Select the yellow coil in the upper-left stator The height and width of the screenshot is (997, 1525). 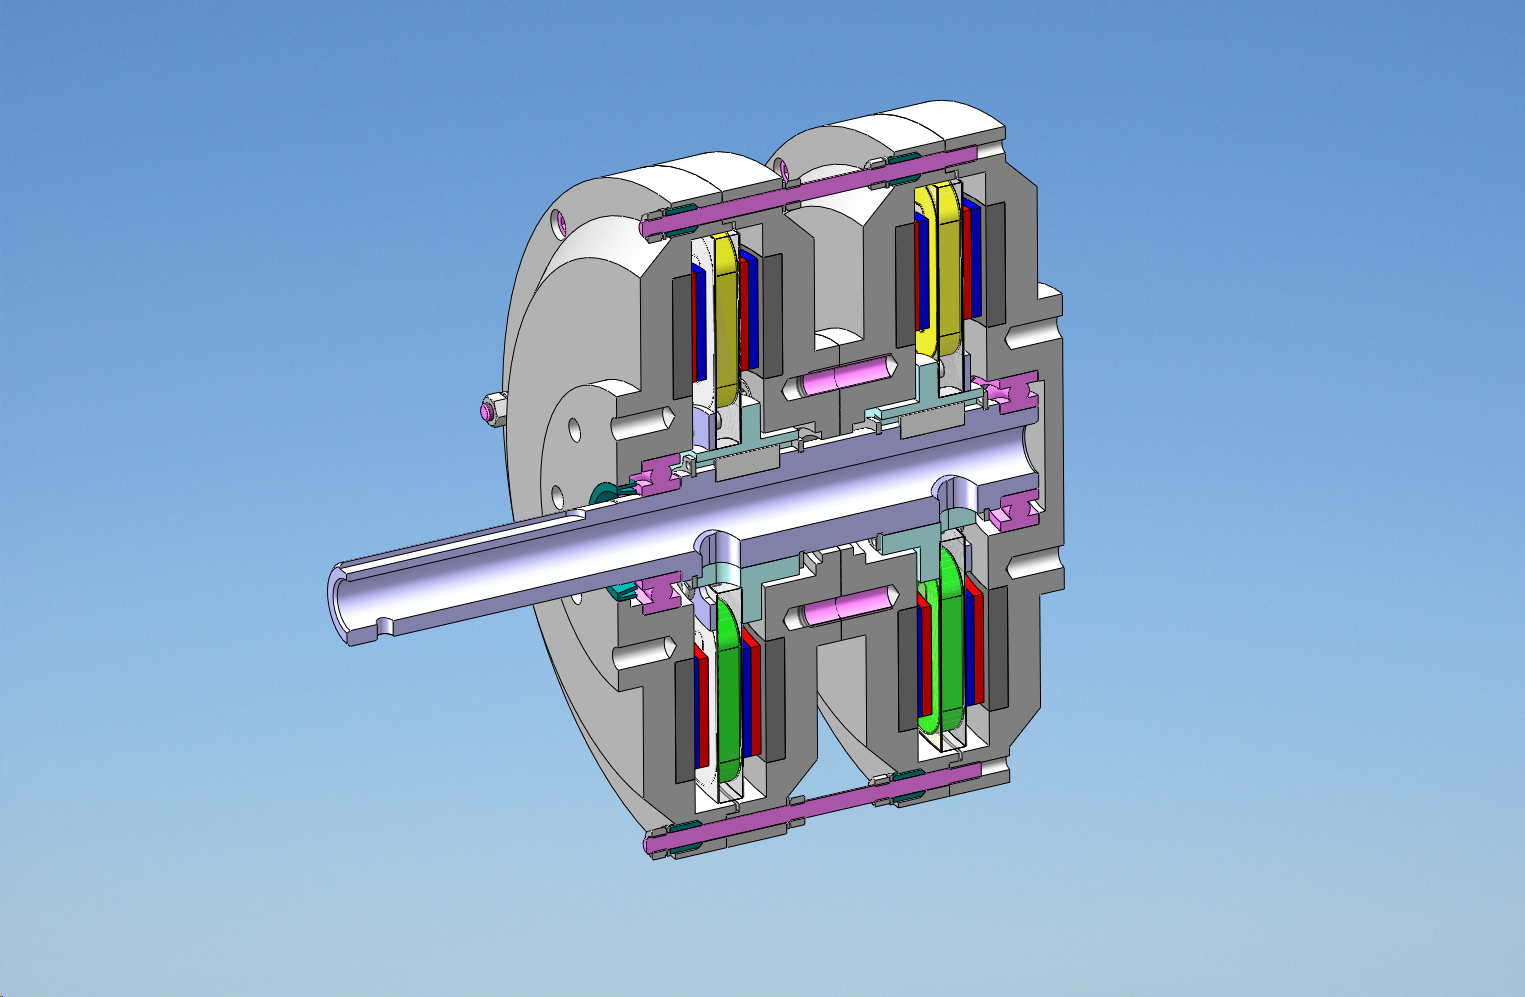(x=726, y=310)
